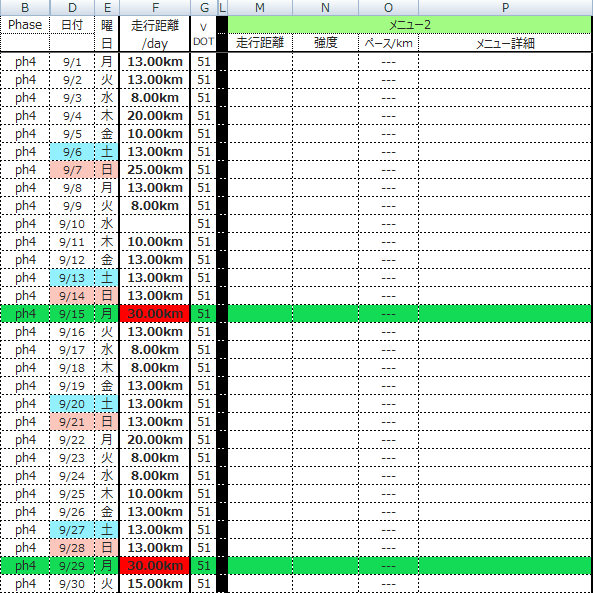The image size is (593, 593).
Task: Select date cell 9/10
Action: 72,224
